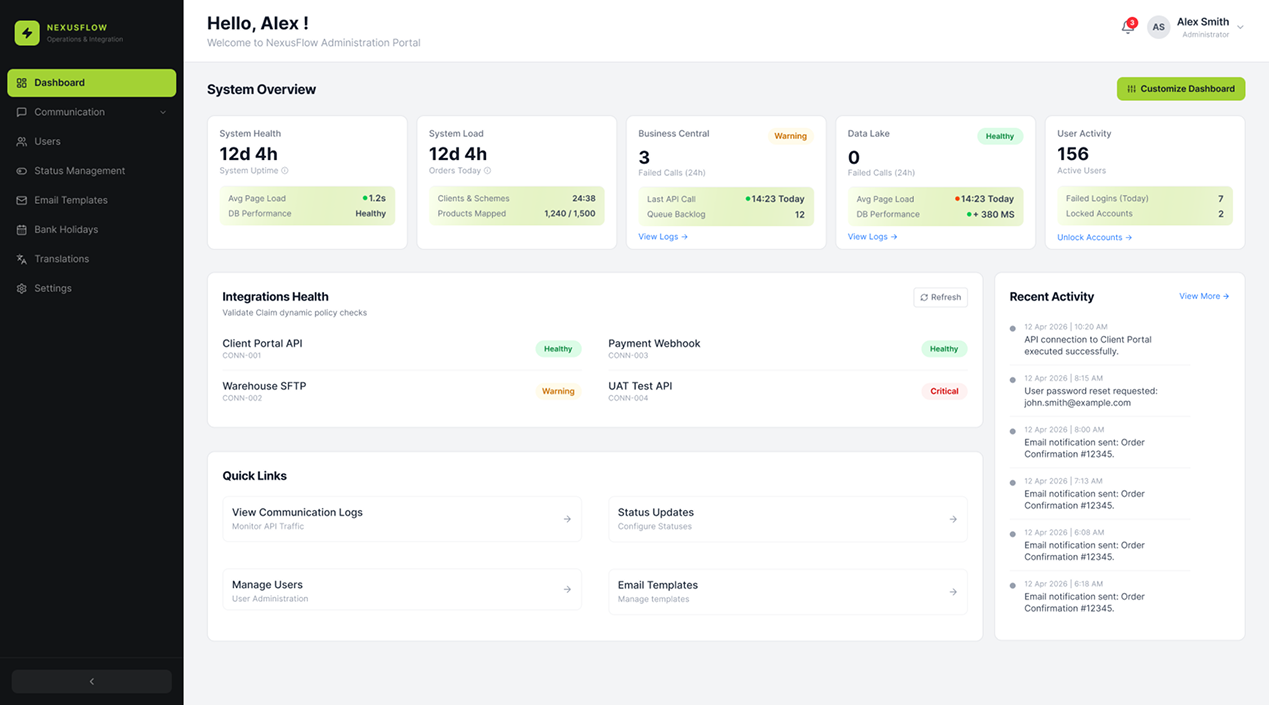Viewport: 1269px width, 705px height.
Task: Click the Warning badge on Business Central
Action: 790,136
